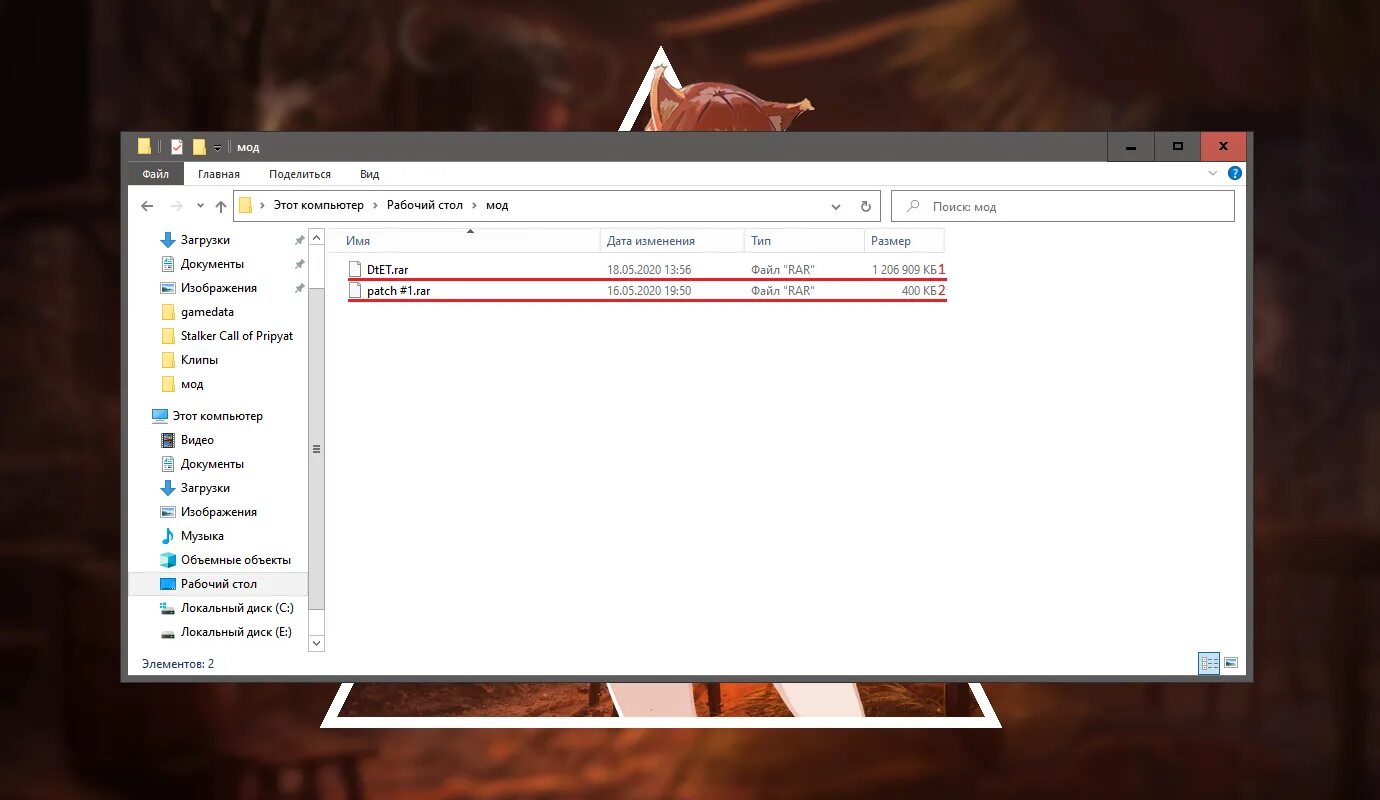
Task: Click navigation pane scrollbar up arrow
Action: 317,238
